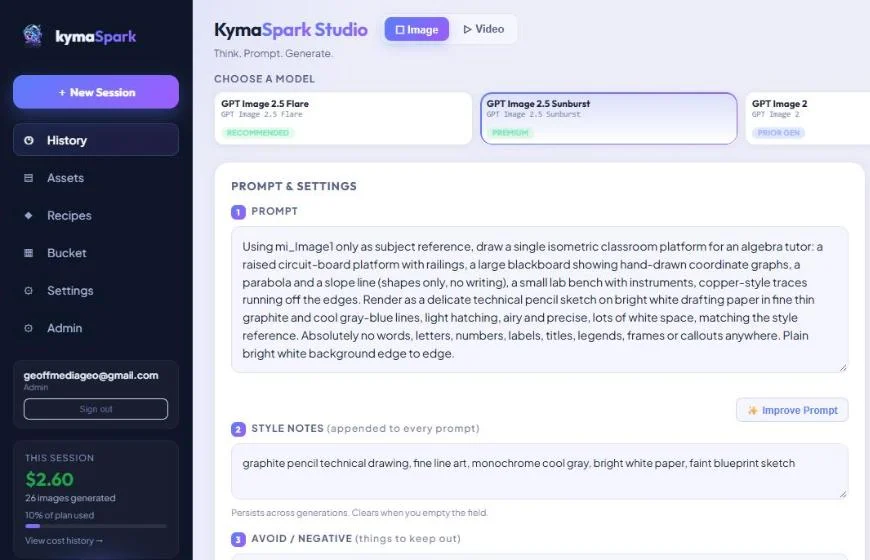Select the GPT Image 2 model card
The width and height of the screenshot is (870, 560).
coord(808,118)
